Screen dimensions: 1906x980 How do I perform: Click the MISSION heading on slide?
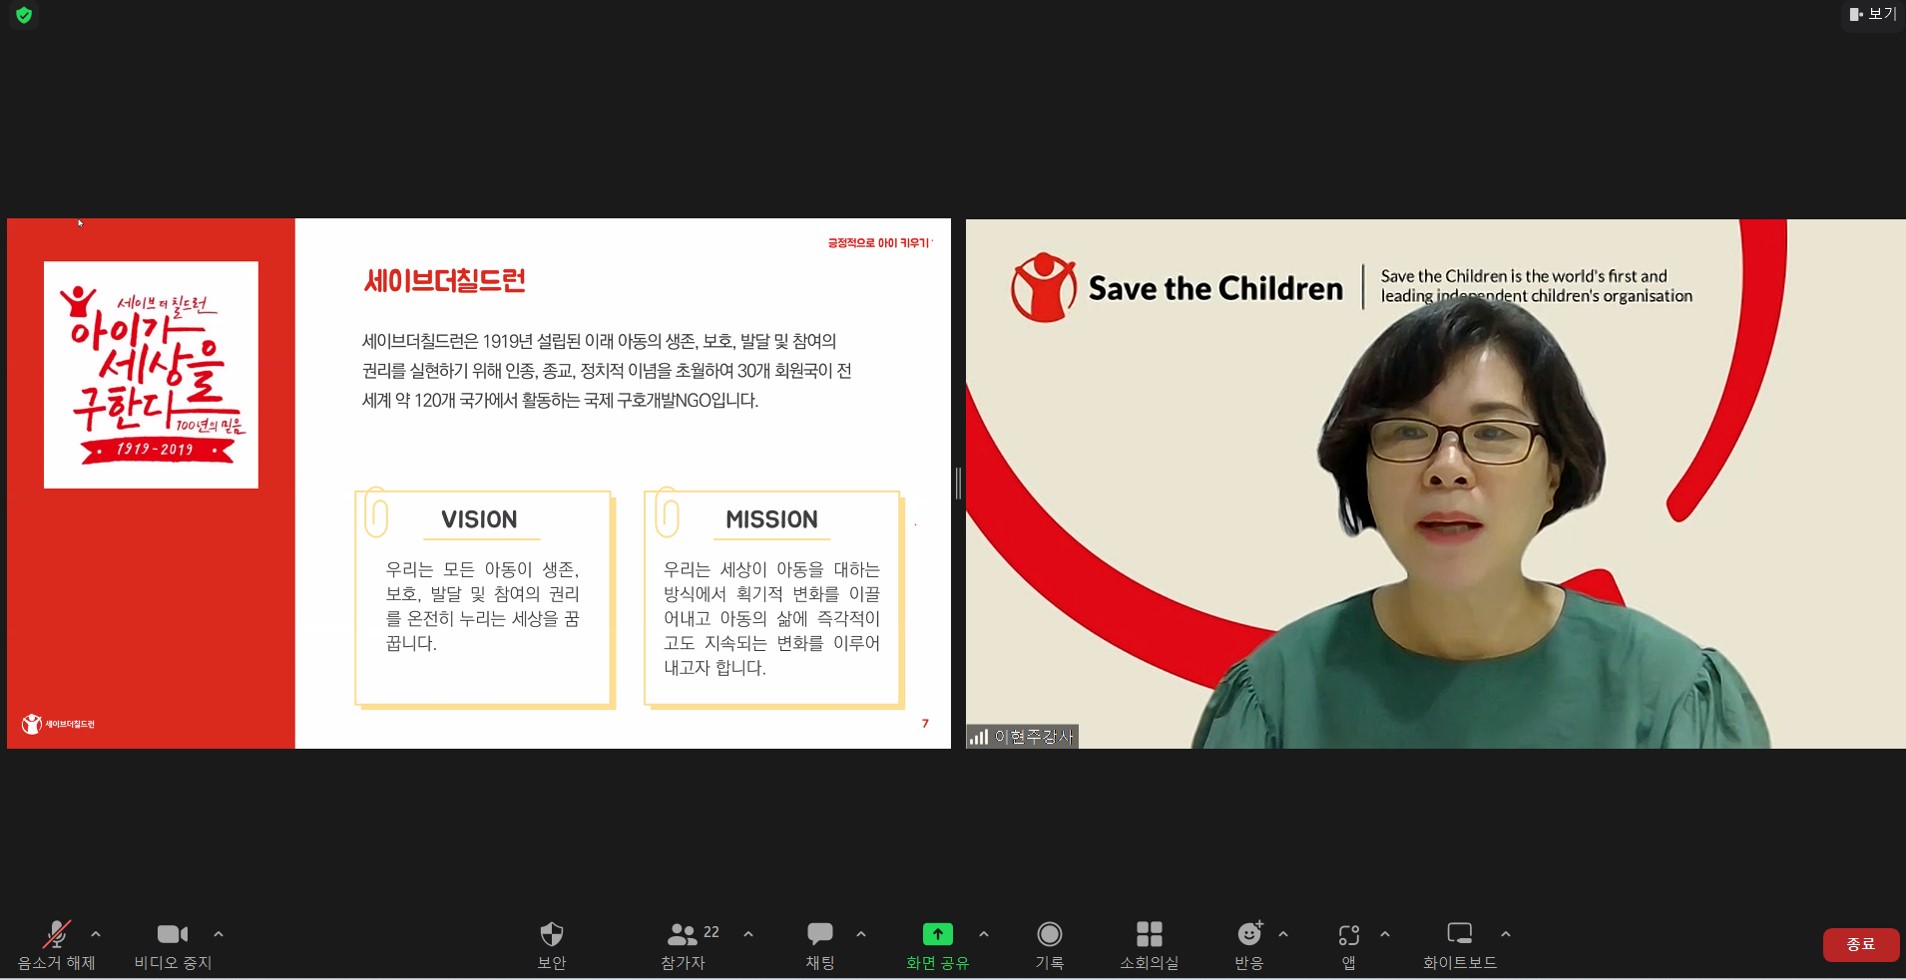tap(772, 519)
